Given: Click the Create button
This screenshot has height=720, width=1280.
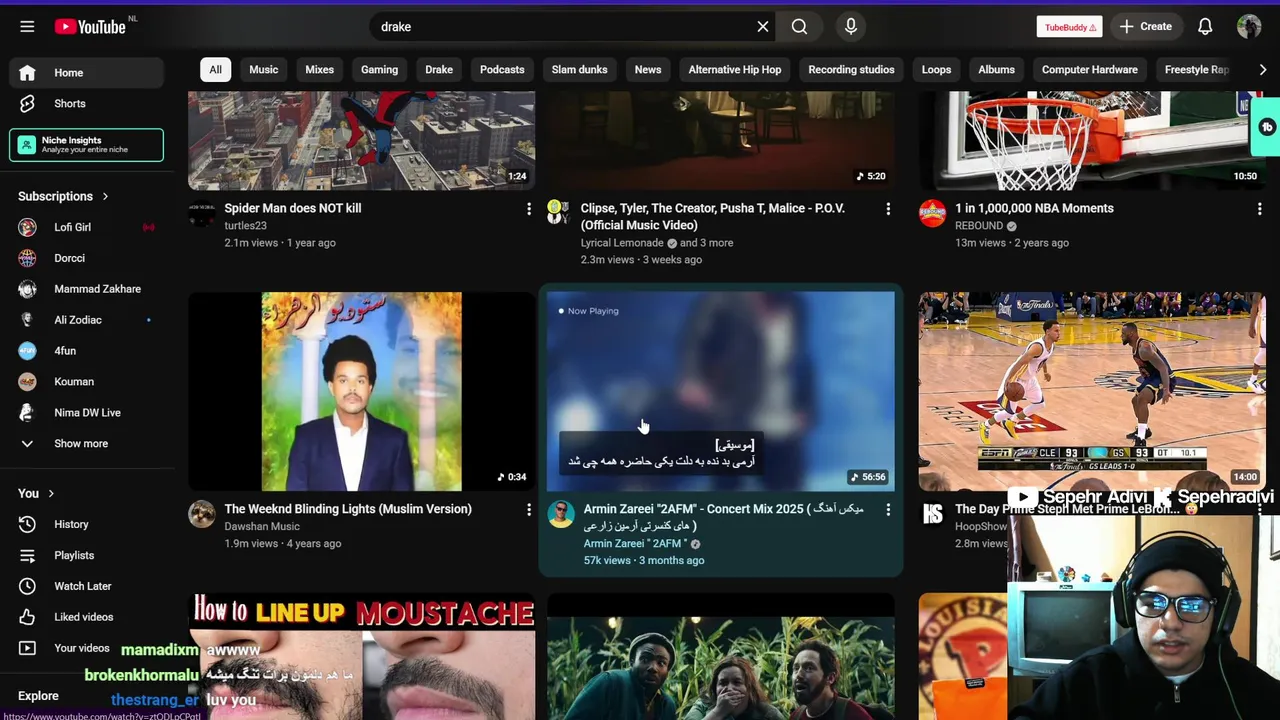Looking at the screenshot, I should click(1146, 27).
